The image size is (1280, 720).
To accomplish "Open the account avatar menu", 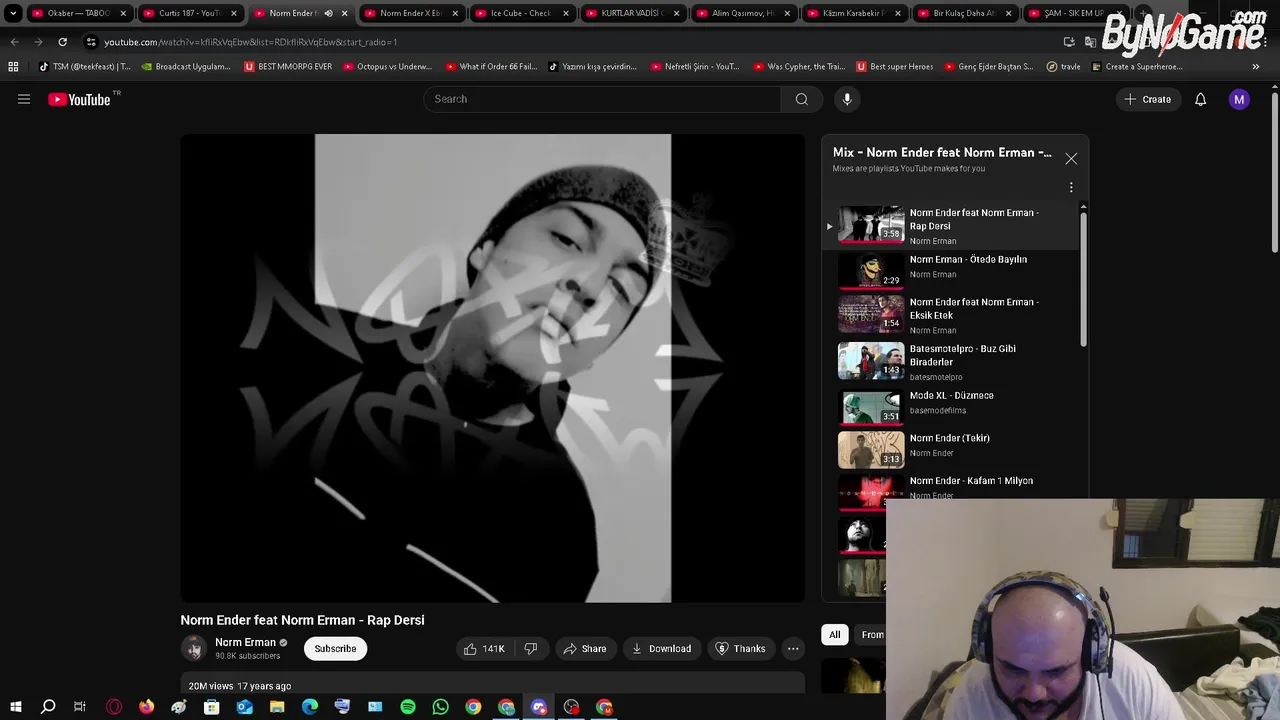I will coord(1239,99).
